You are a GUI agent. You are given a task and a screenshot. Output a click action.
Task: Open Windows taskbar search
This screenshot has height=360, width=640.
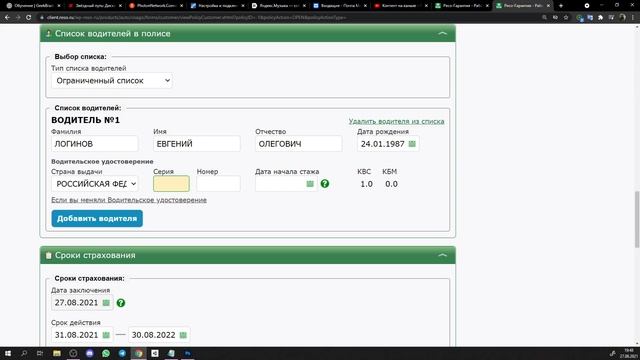click(24, 353)
